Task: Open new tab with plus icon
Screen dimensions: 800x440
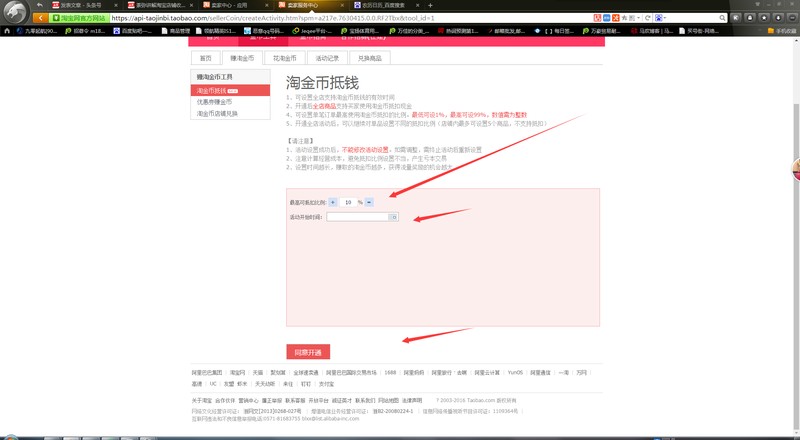Action: pos(430,5)
